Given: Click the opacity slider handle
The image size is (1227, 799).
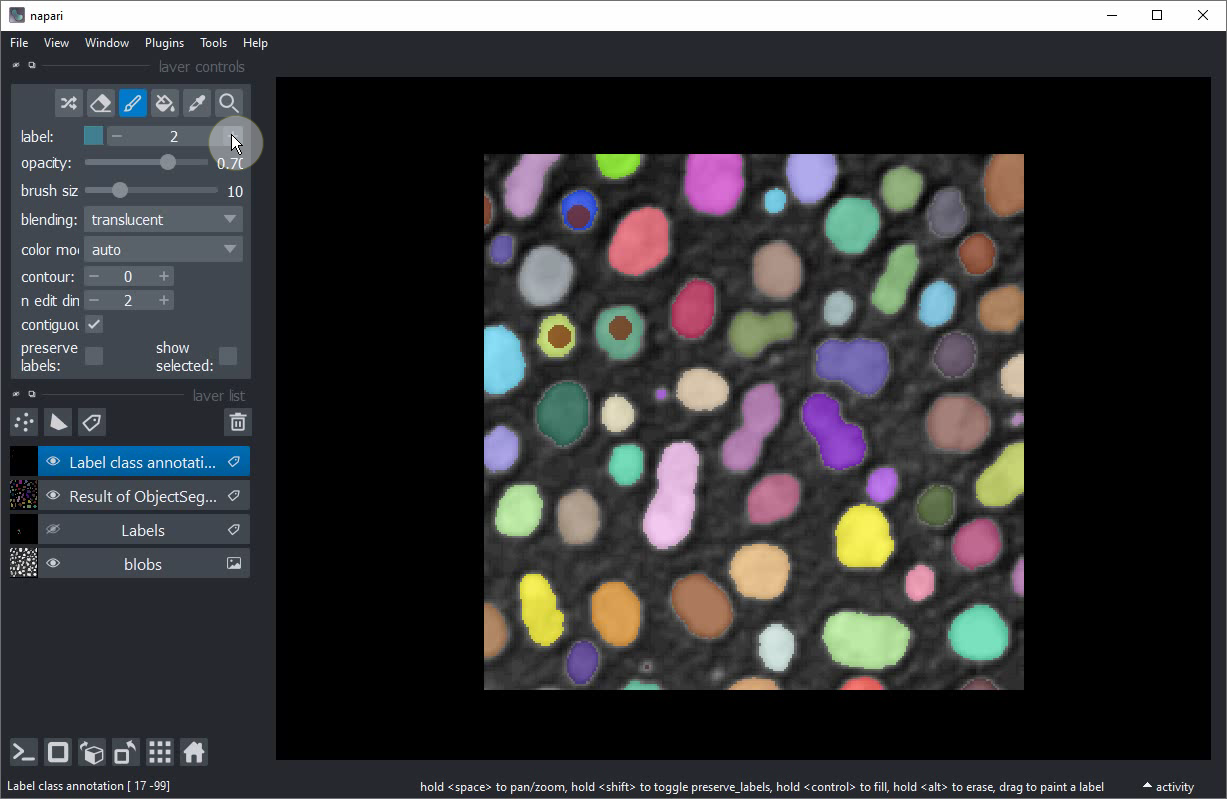Looking at the screenshot, I should click(x=168, y=162).
